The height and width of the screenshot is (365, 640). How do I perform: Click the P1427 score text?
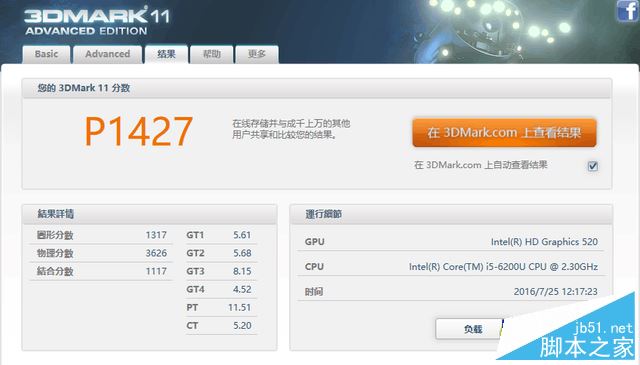tap(138, 131)
